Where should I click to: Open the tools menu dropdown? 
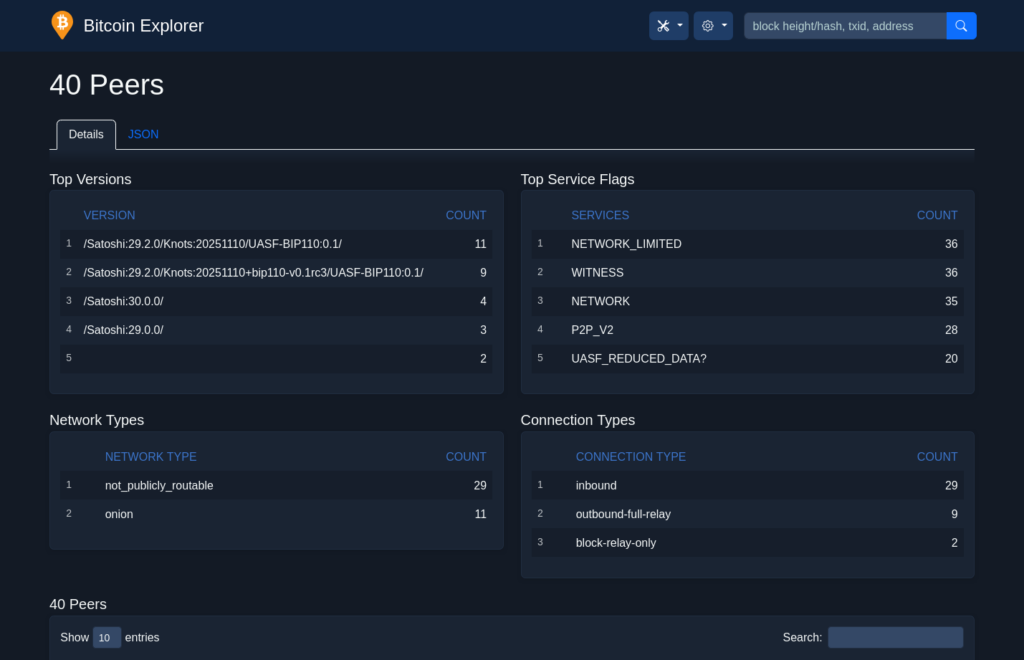coord(668,26)
